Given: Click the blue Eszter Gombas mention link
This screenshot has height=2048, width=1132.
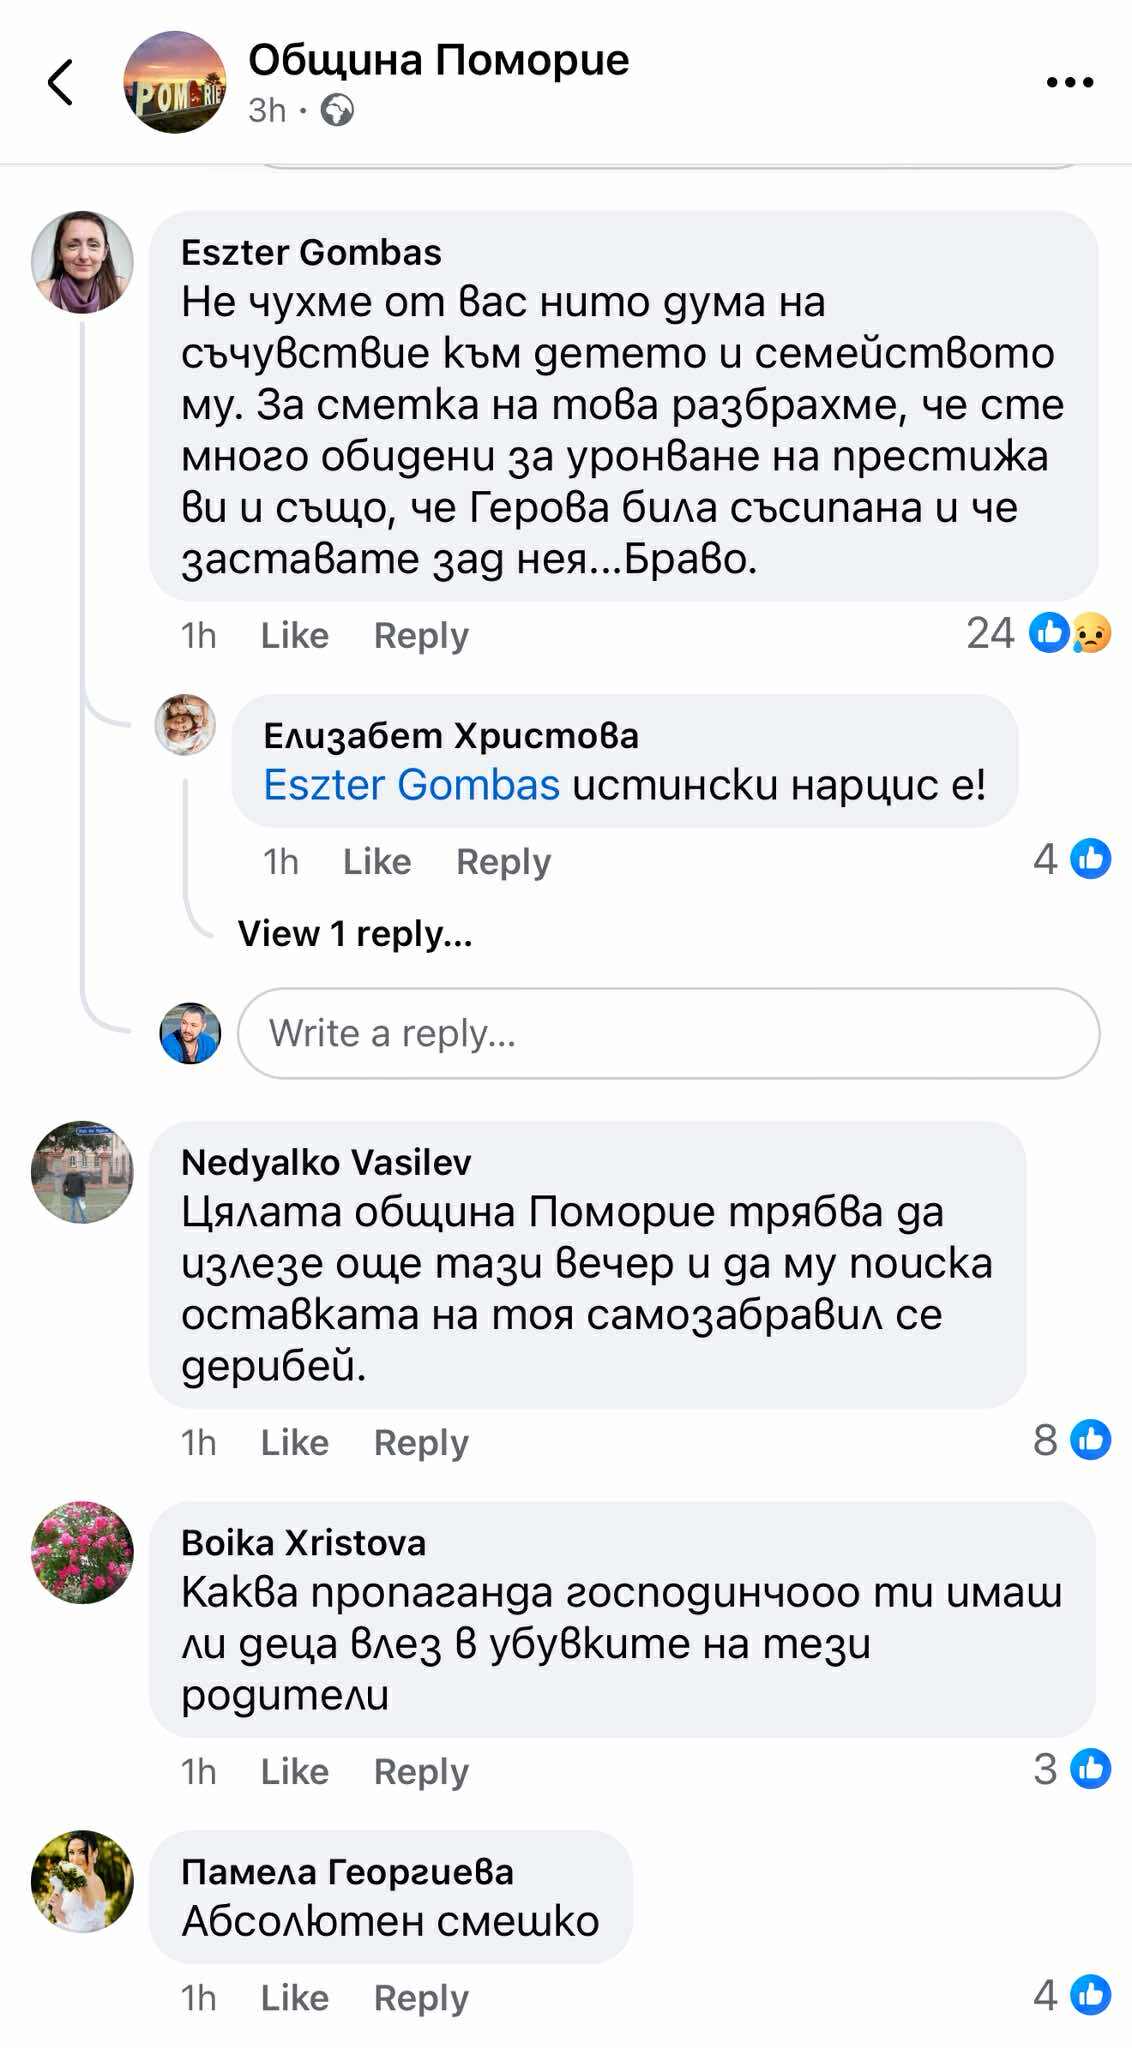Looking at the screenshot, I should 411,785.
